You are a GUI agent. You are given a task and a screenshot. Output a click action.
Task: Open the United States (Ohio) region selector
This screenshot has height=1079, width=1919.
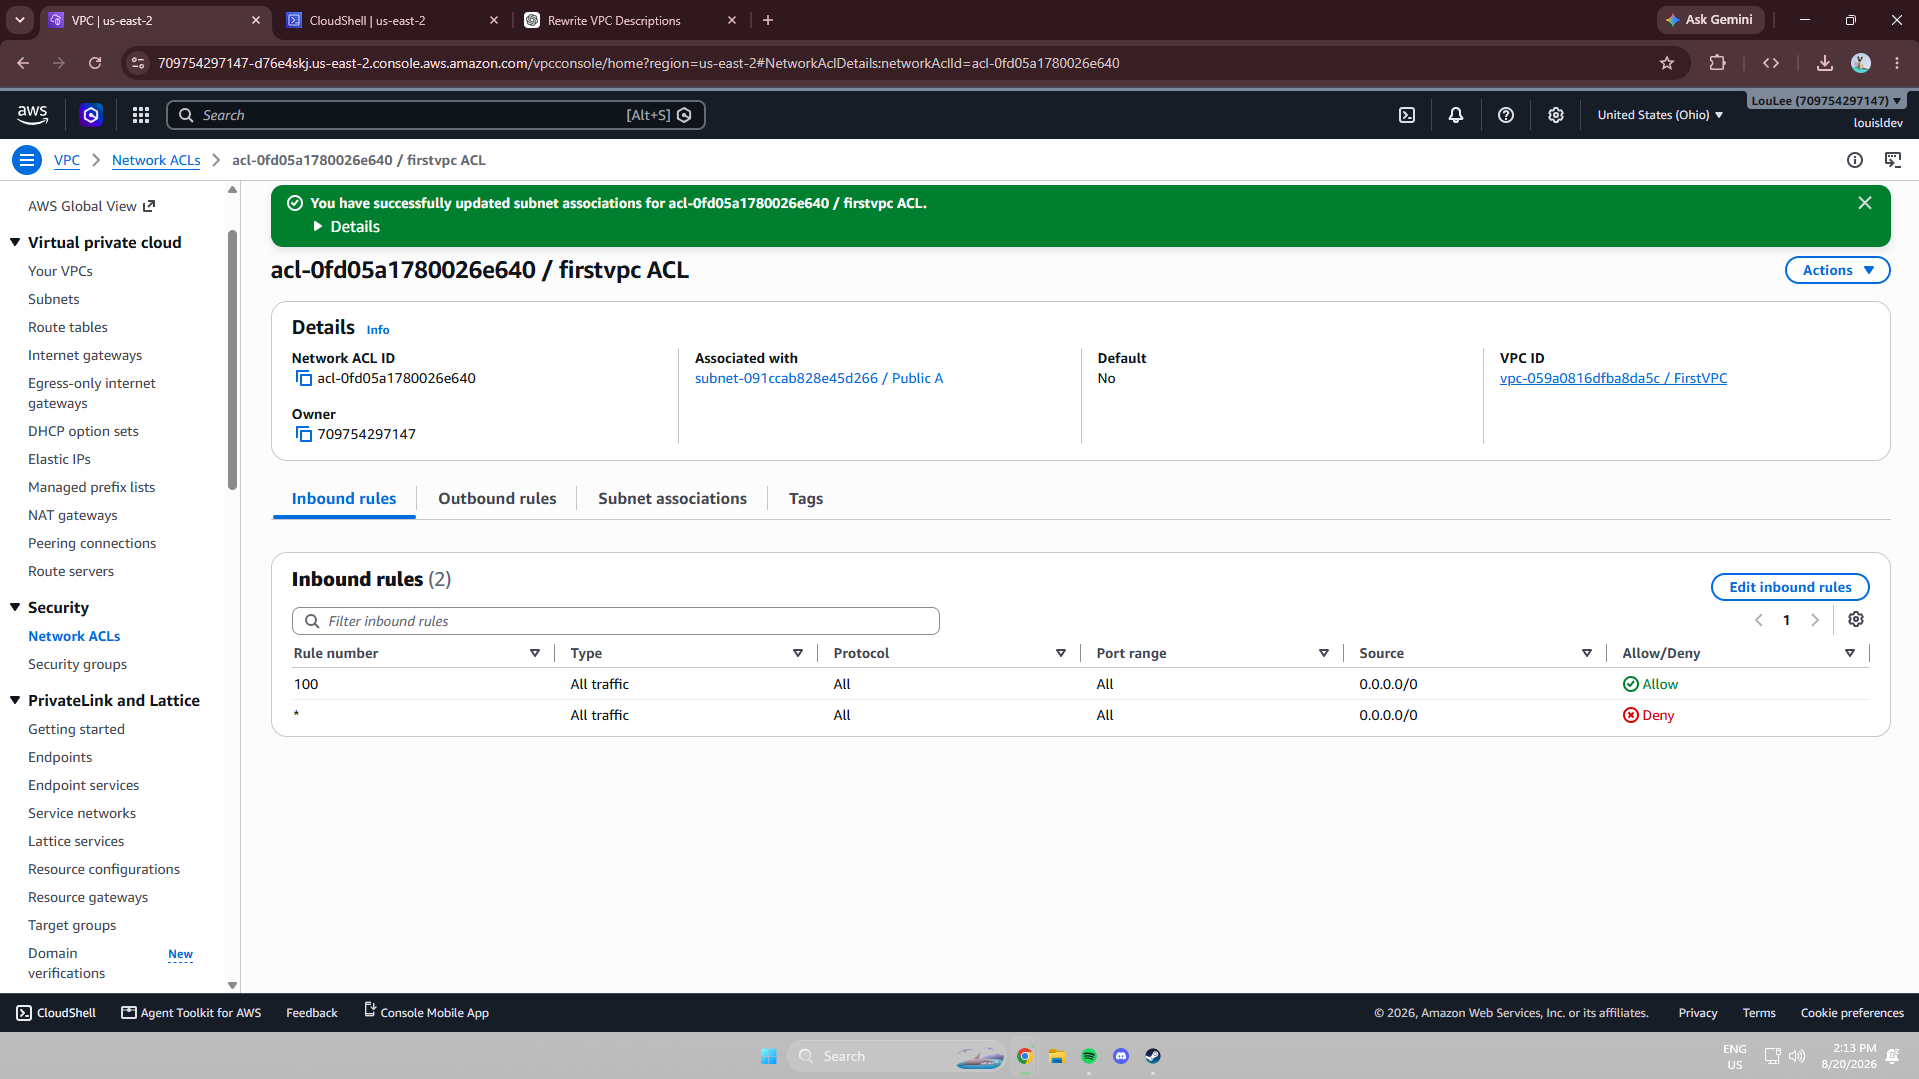click(x=1660, y=115)
